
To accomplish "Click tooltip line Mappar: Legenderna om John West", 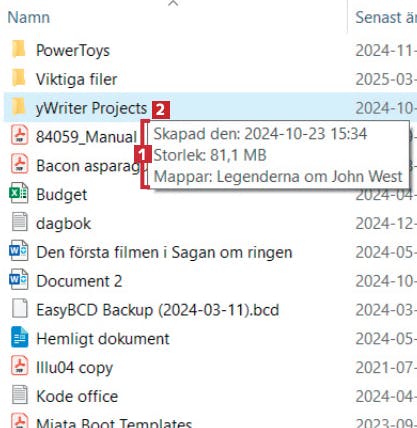I will pyautogui.click(x=278, y=176).
